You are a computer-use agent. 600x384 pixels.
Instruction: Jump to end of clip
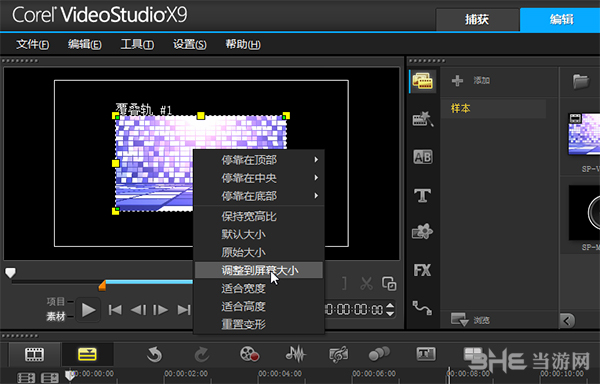tap(184, 310)
